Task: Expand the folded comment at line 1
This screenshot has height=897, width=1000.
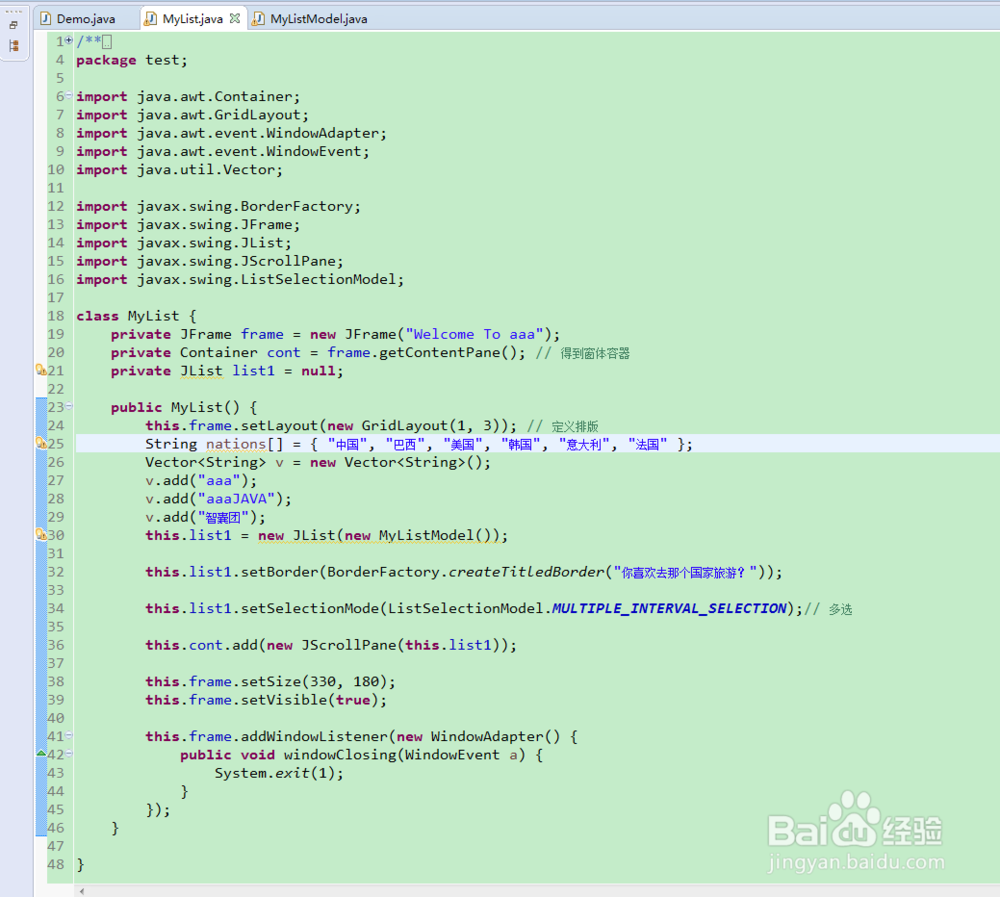Action: 69,40
